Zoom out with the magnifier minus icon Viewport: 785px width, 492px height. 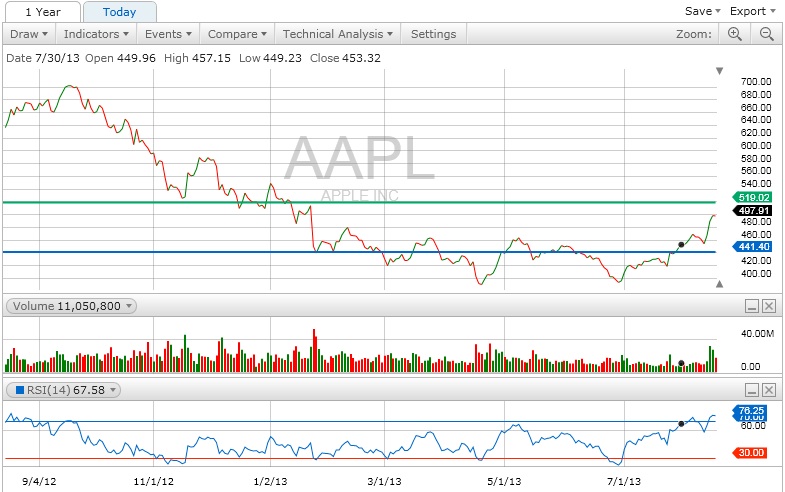click(x=766, y=34)
